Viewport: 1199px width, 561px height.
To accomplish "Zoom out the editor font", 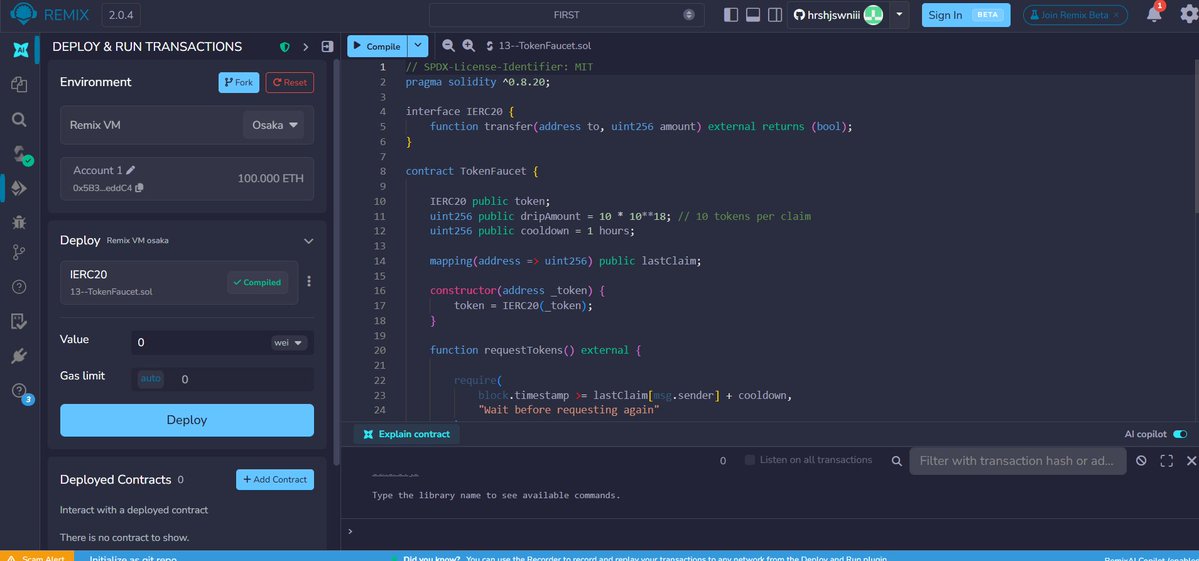I will pyautogui.click(x=448, y=46).
